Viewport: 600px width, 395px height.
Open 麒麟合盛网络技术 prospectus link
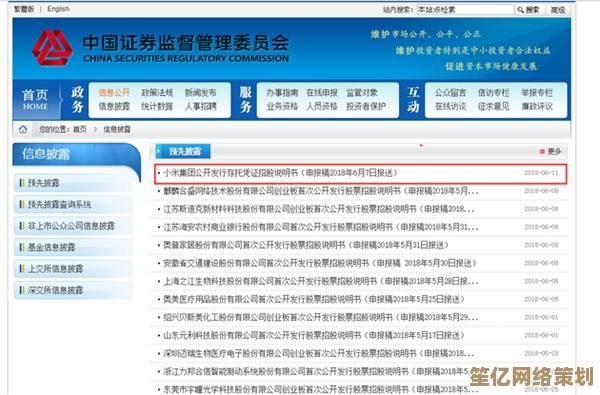[321, 191]
